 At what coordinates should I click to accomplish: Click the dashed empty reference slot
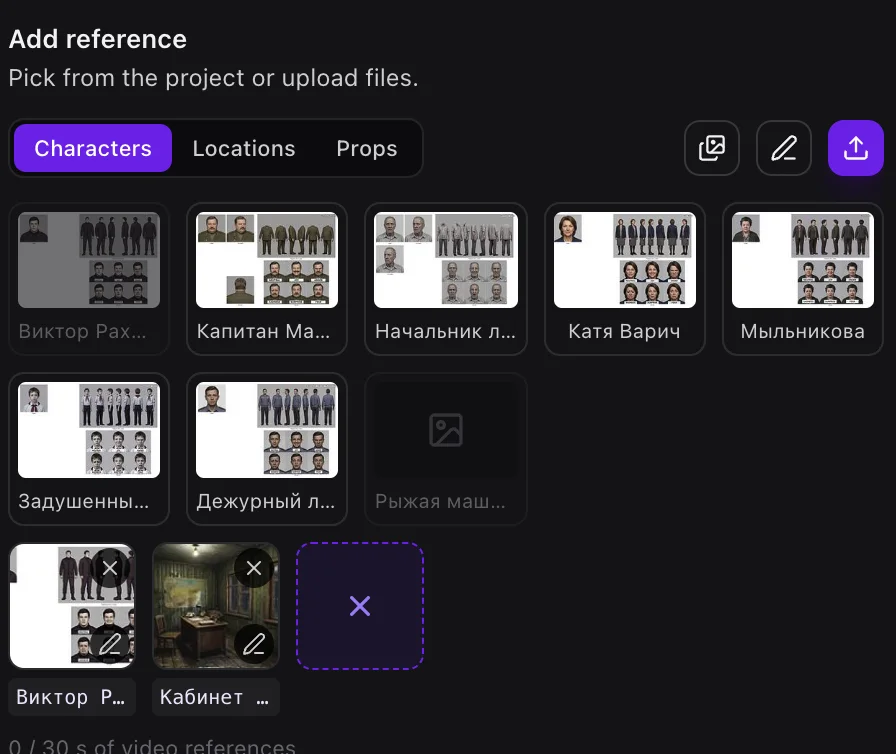[360, 605]
